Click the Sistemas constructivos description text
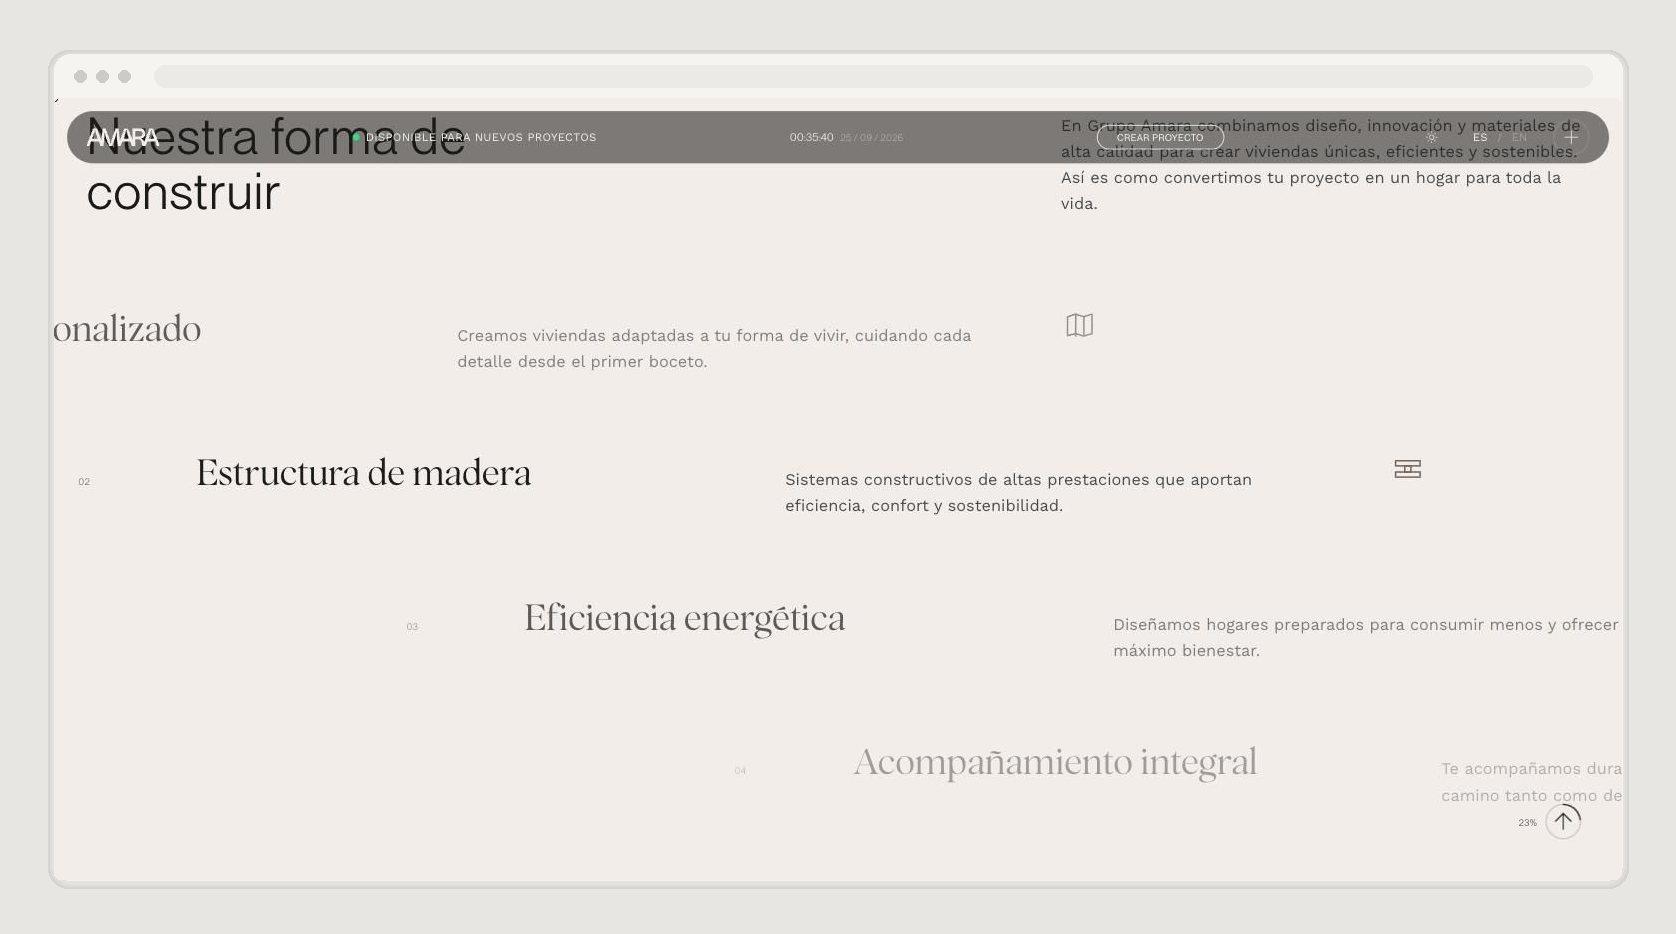1676x934 pixels. click(x=1018, y=493)
